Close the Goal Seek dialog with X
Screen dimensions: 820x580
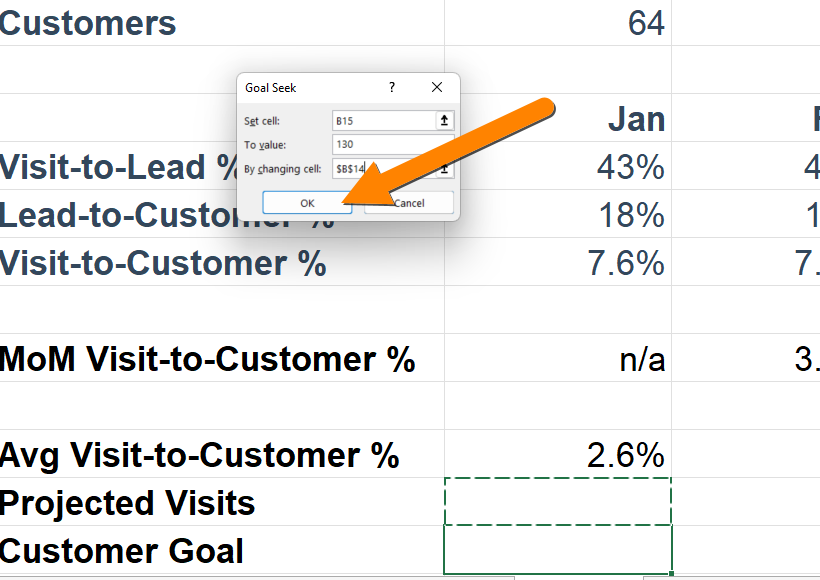tap(437, 87)
